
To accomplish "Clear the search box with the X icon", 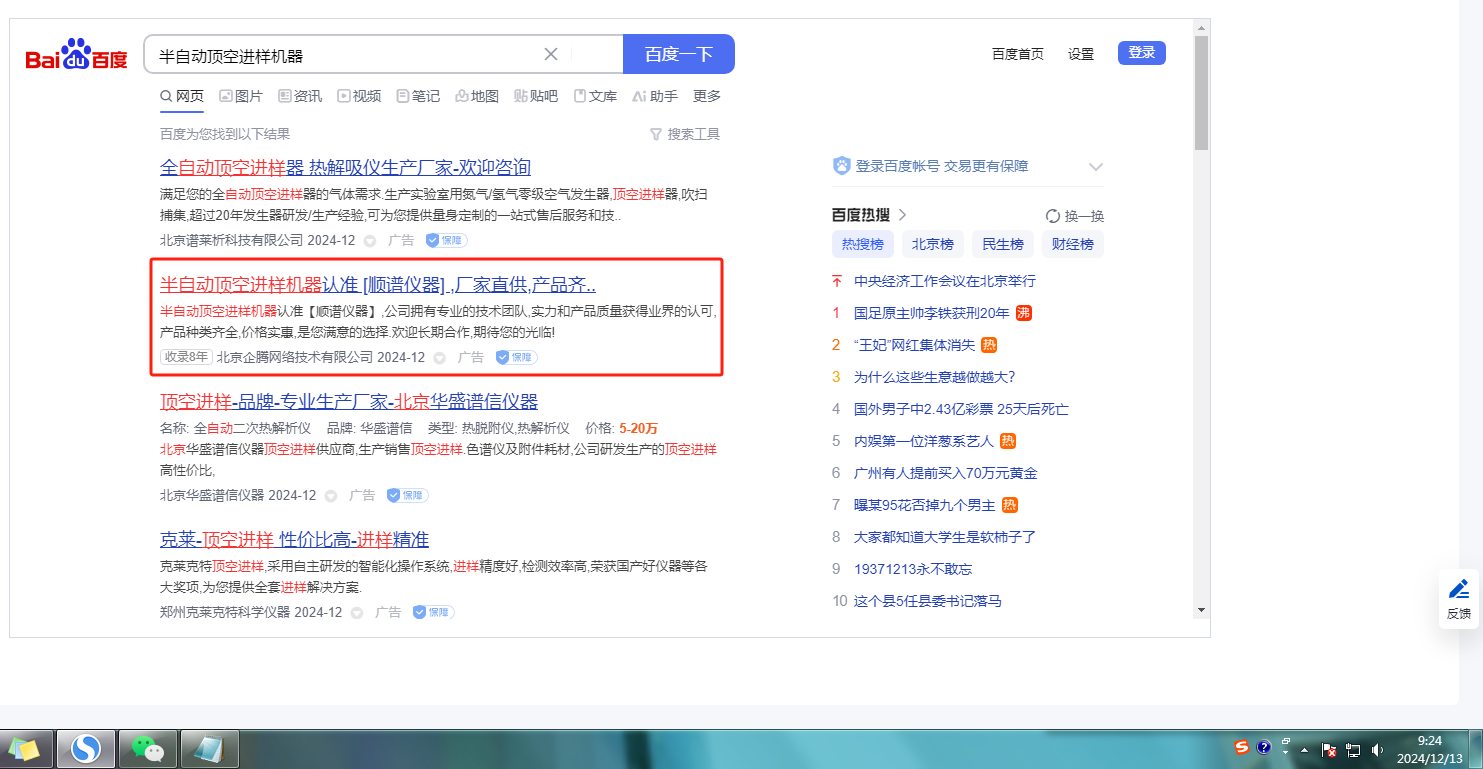I will [551, 54].
